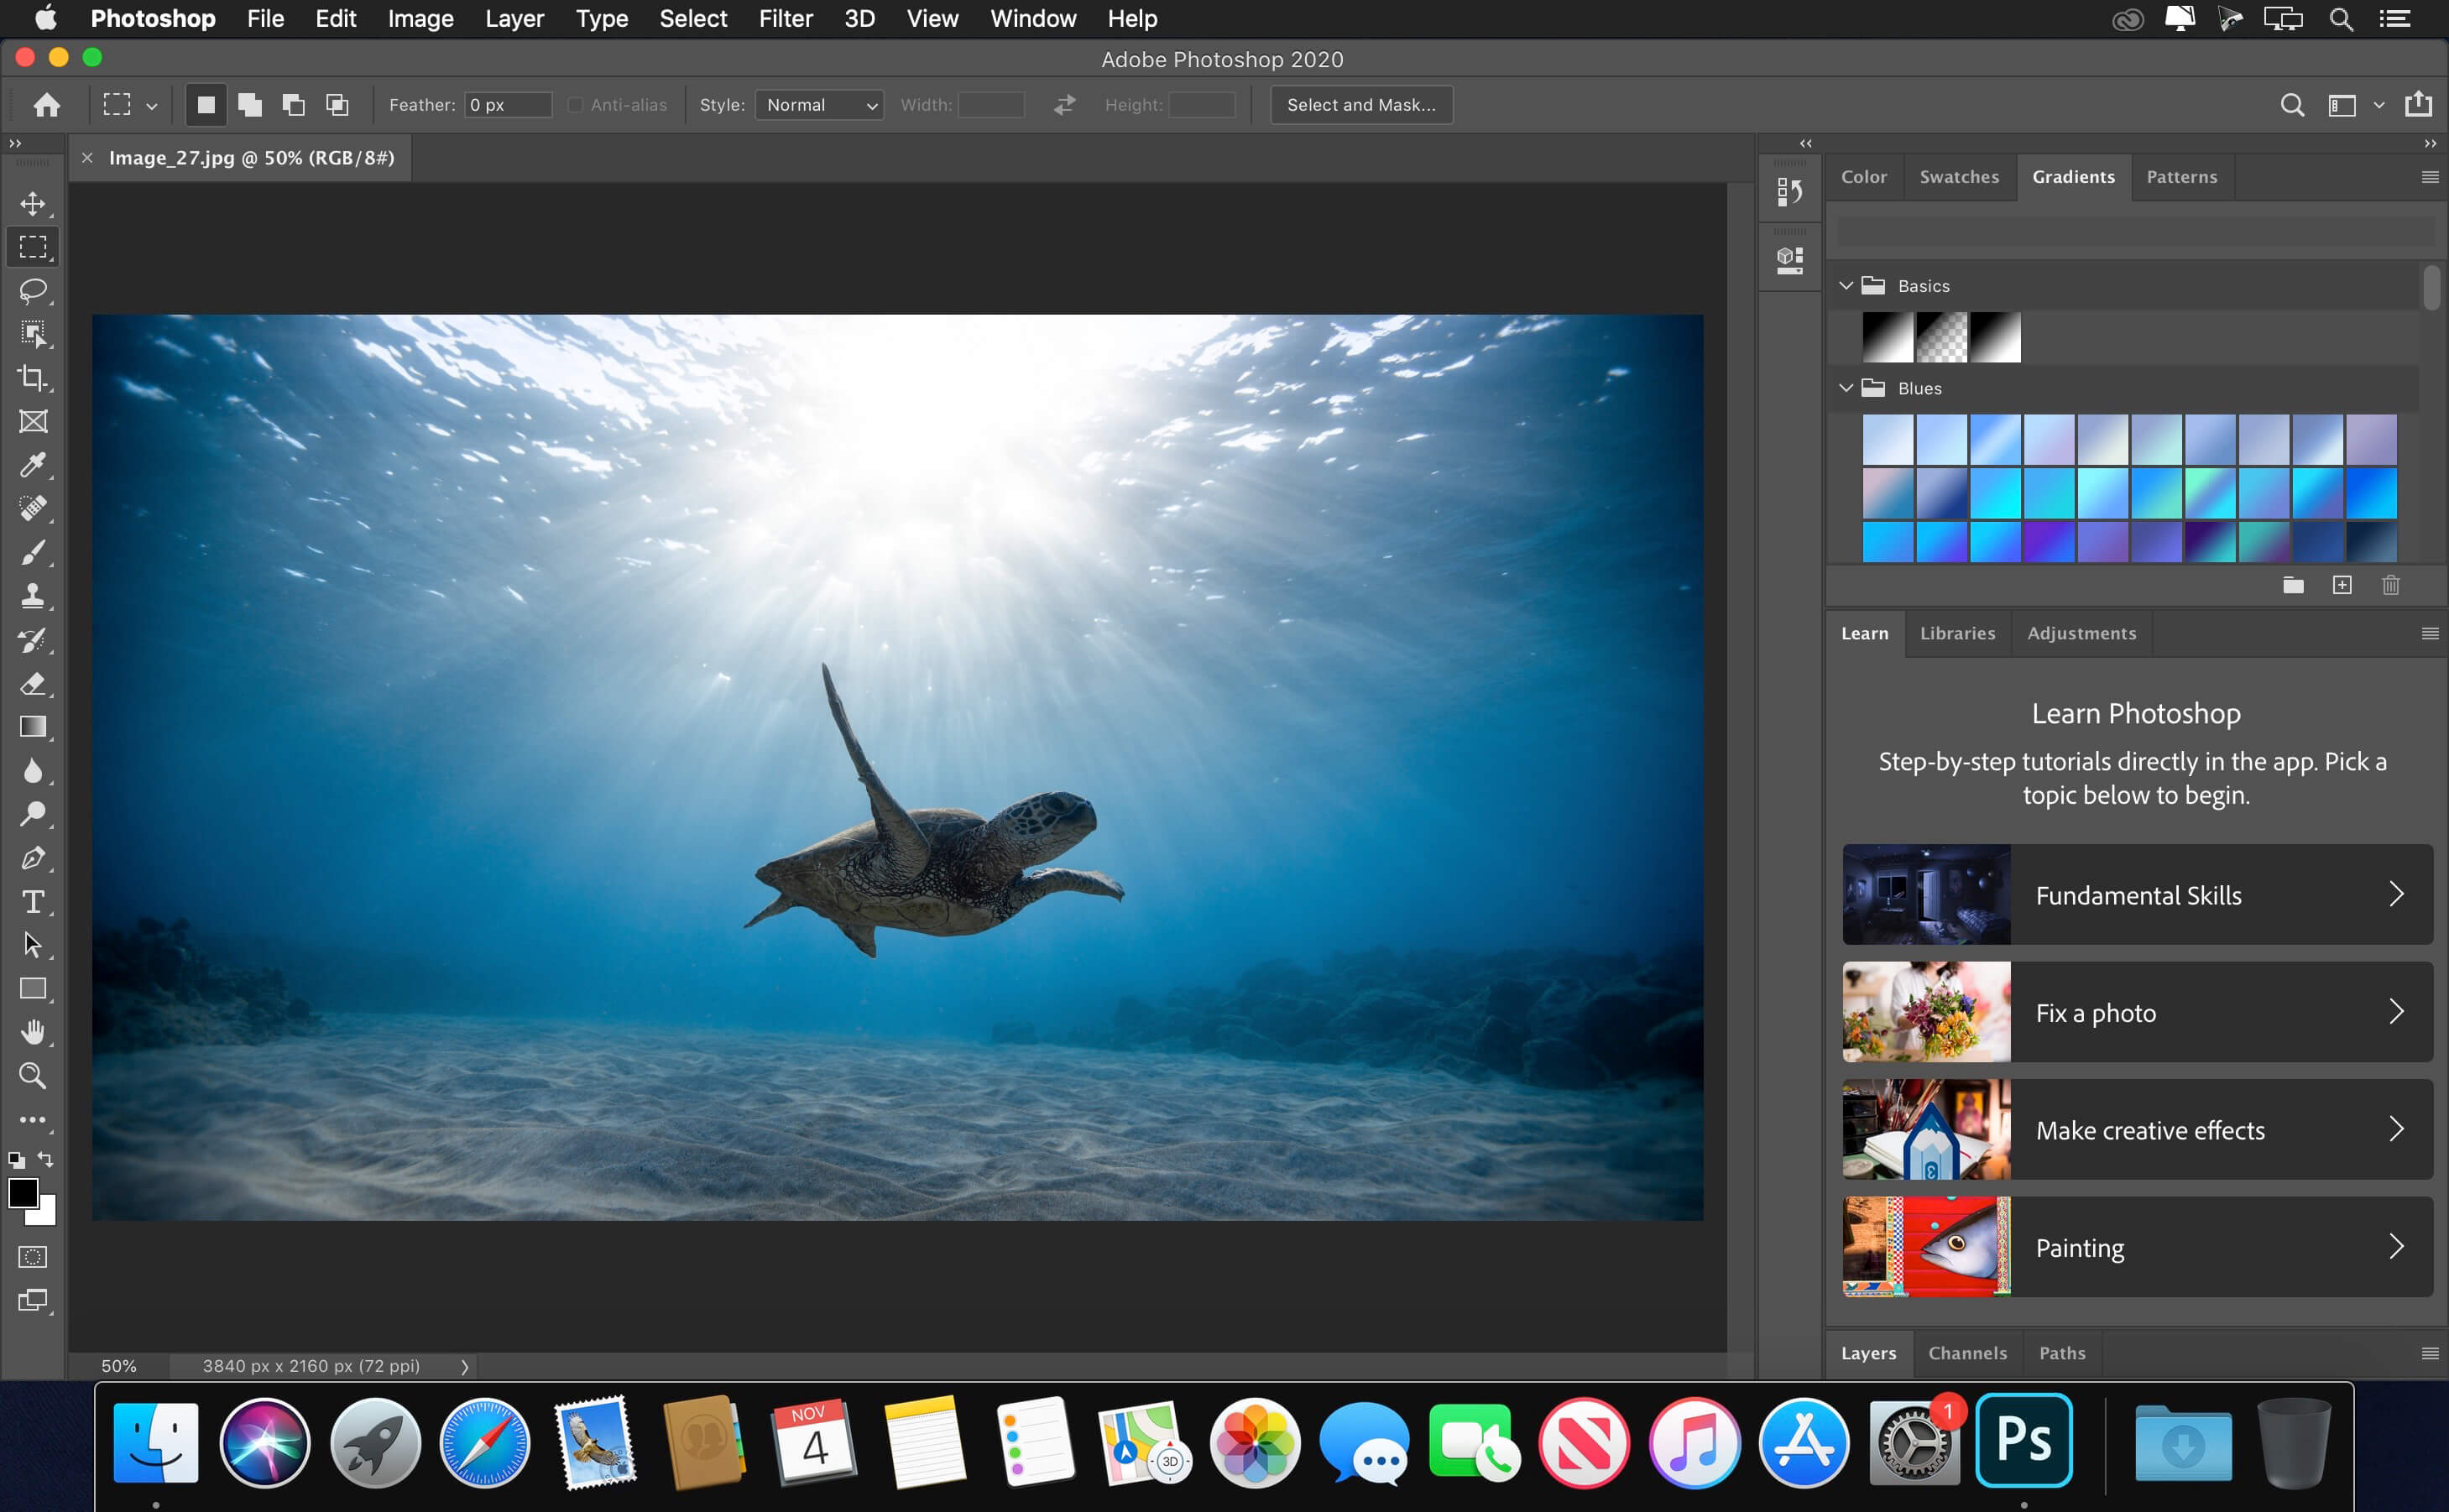Click the Select and Mask button
The width and height of the screenshot is (2449, 1512).
click(x=1361, y=103)
